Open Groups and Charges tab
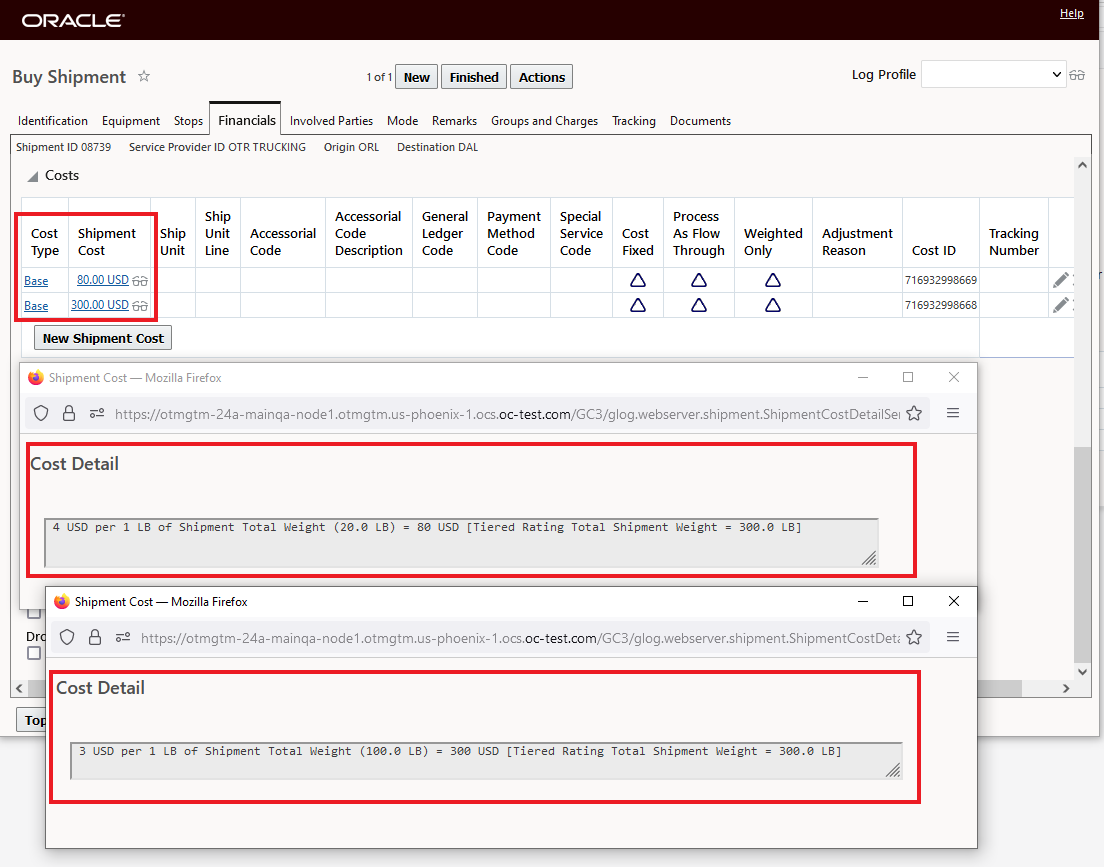This screenshot has width=1104, height=867. point(544,121)
